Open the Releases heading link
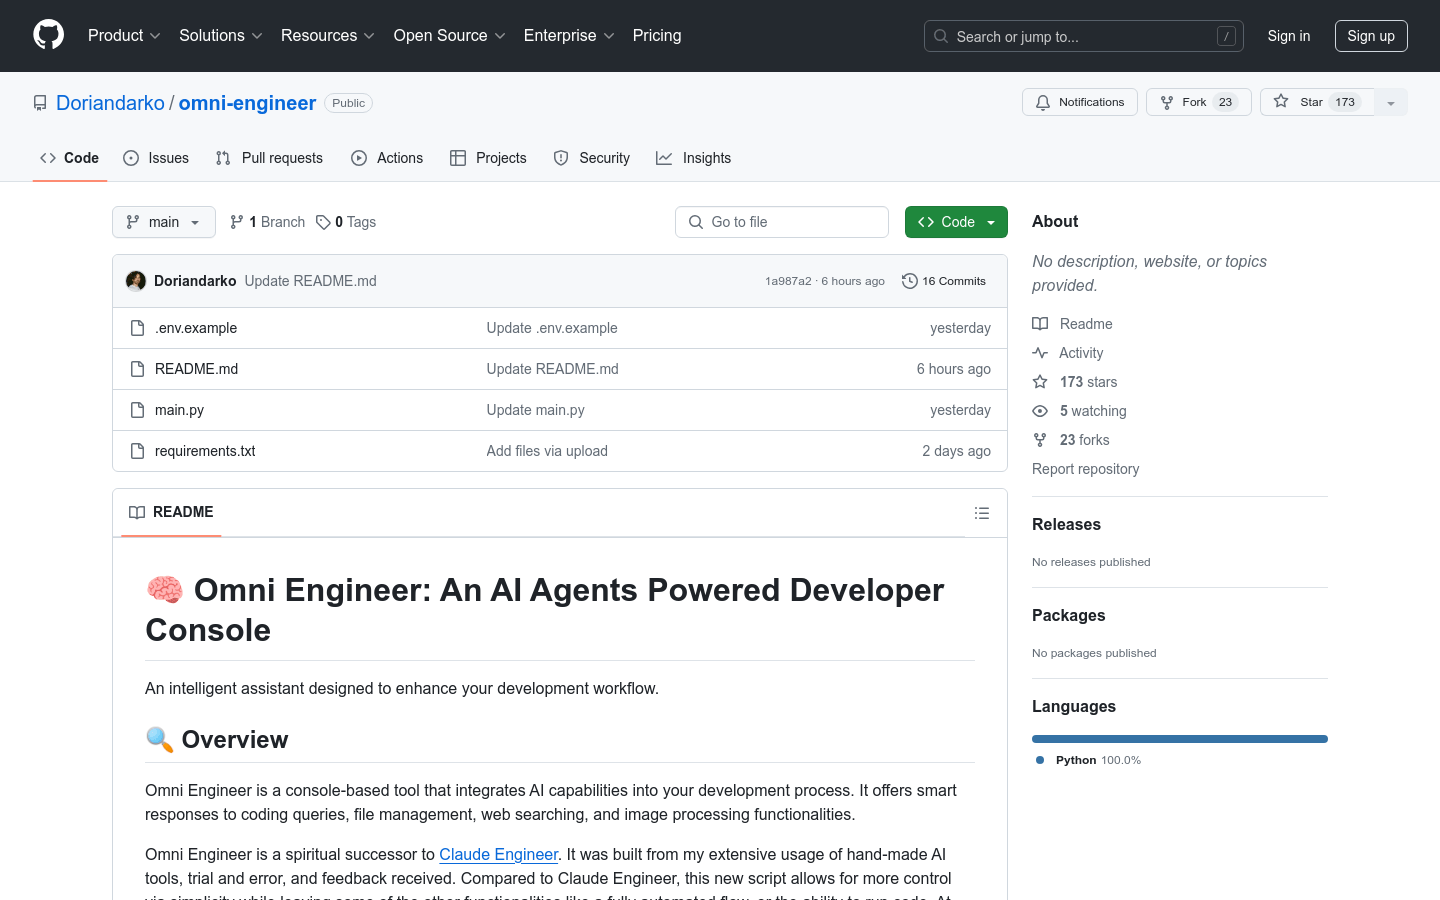This screenshot has width=1440, height=900. pyautogui.click(x=1066, y=524)
